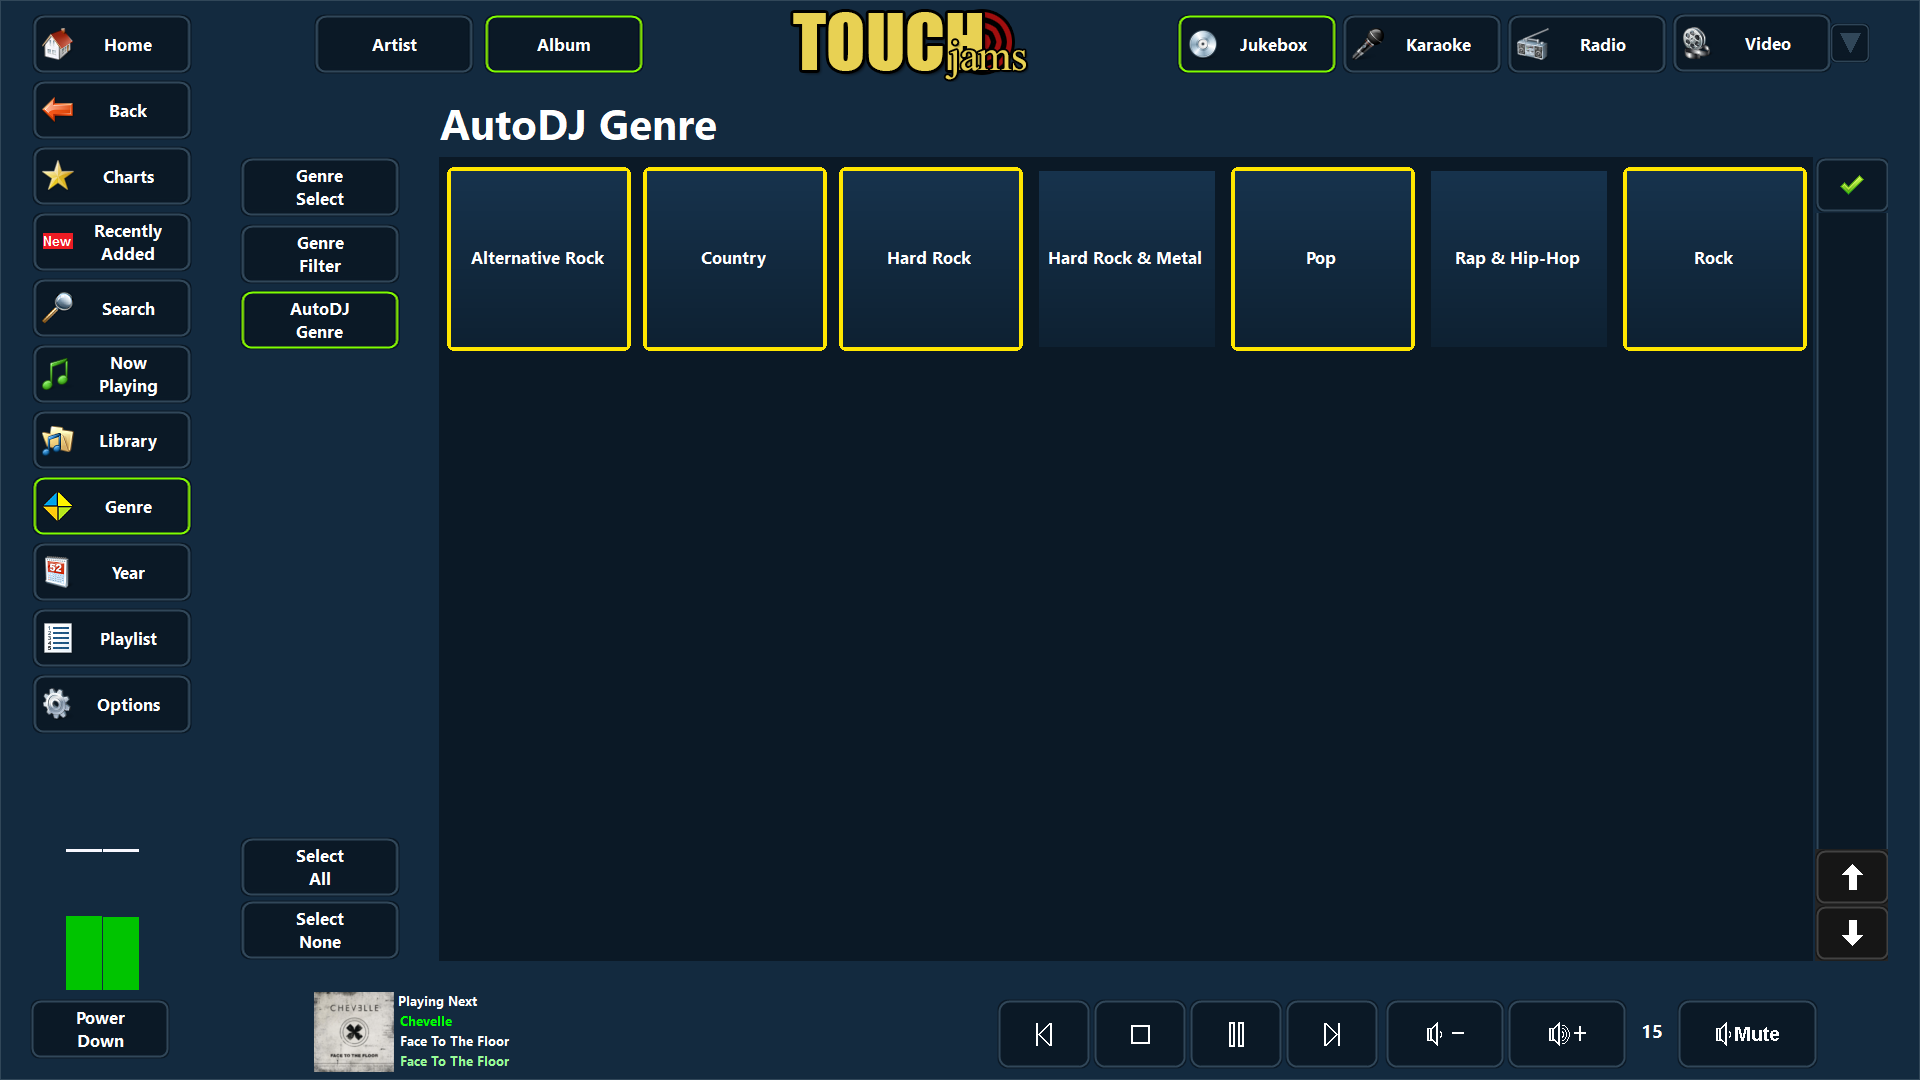The width and height of the screenshot is (1920, 1080).
Task: Click the Back arrow icon
Action: 57,110
